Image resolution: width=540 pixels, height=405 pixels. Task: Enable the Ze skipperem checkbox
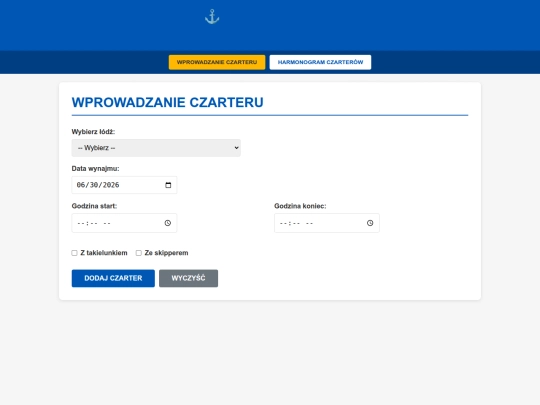click(139, 253)
